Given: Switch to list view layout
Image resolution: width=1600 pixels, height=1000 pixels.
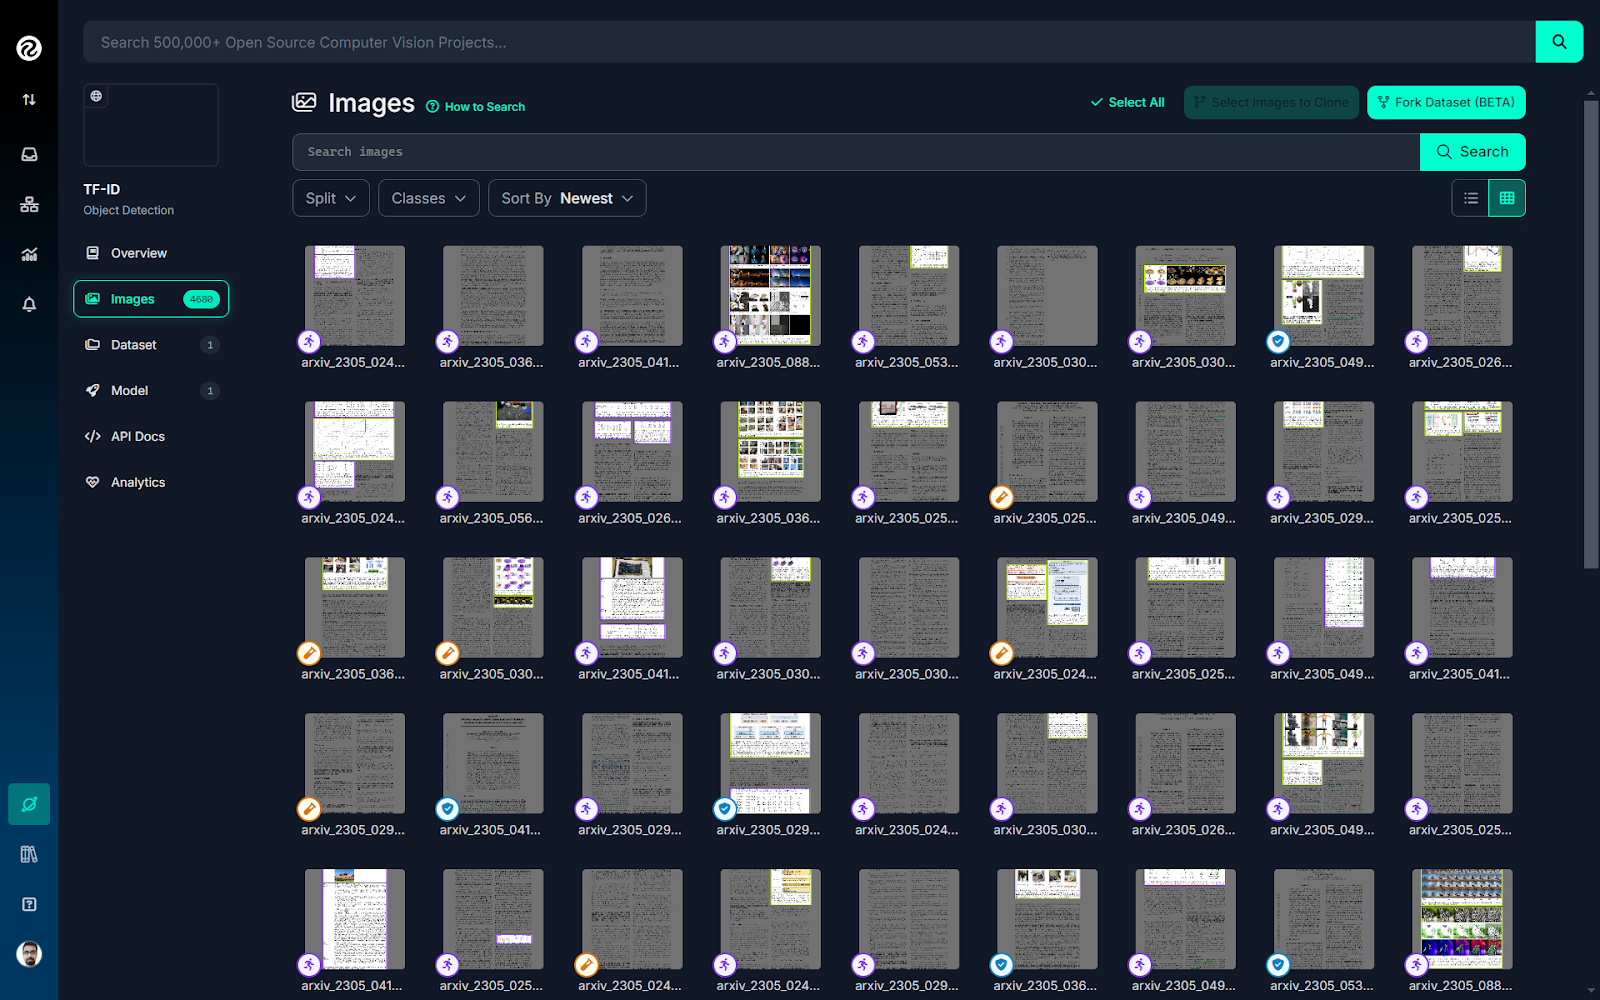Looking at the screenshot, I should 1470,198.
